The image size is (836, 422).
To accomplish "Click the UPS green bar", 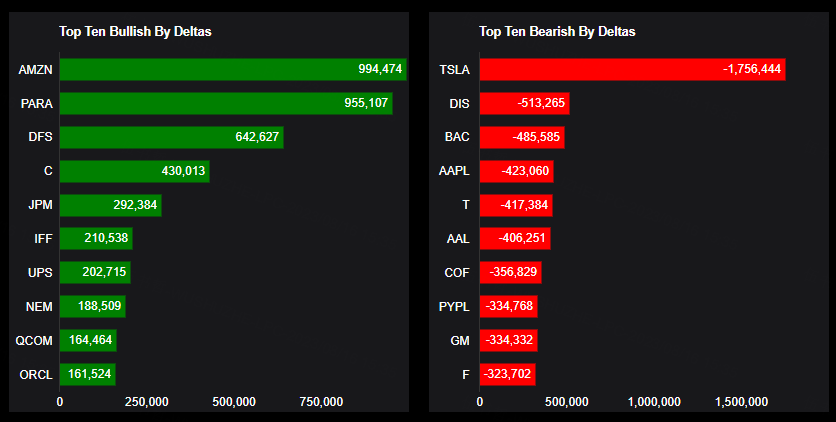I will (95, 273).
